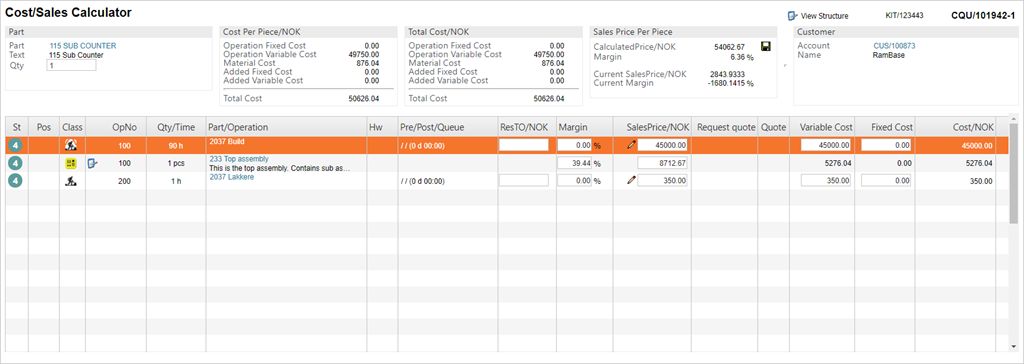Click the fixed cost field on Lakkere row

tap(886, 181)
